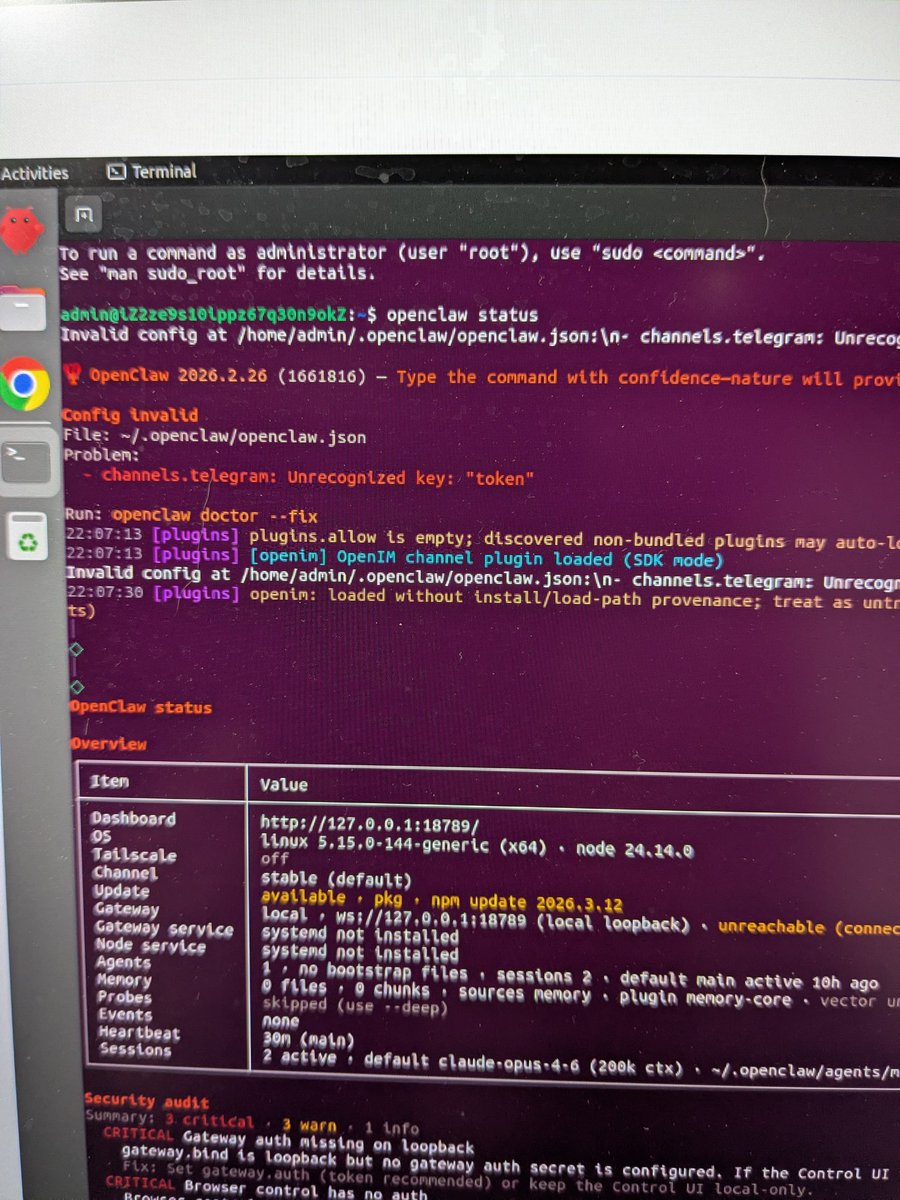Click the 'Item' table column header

coord(110,782)
